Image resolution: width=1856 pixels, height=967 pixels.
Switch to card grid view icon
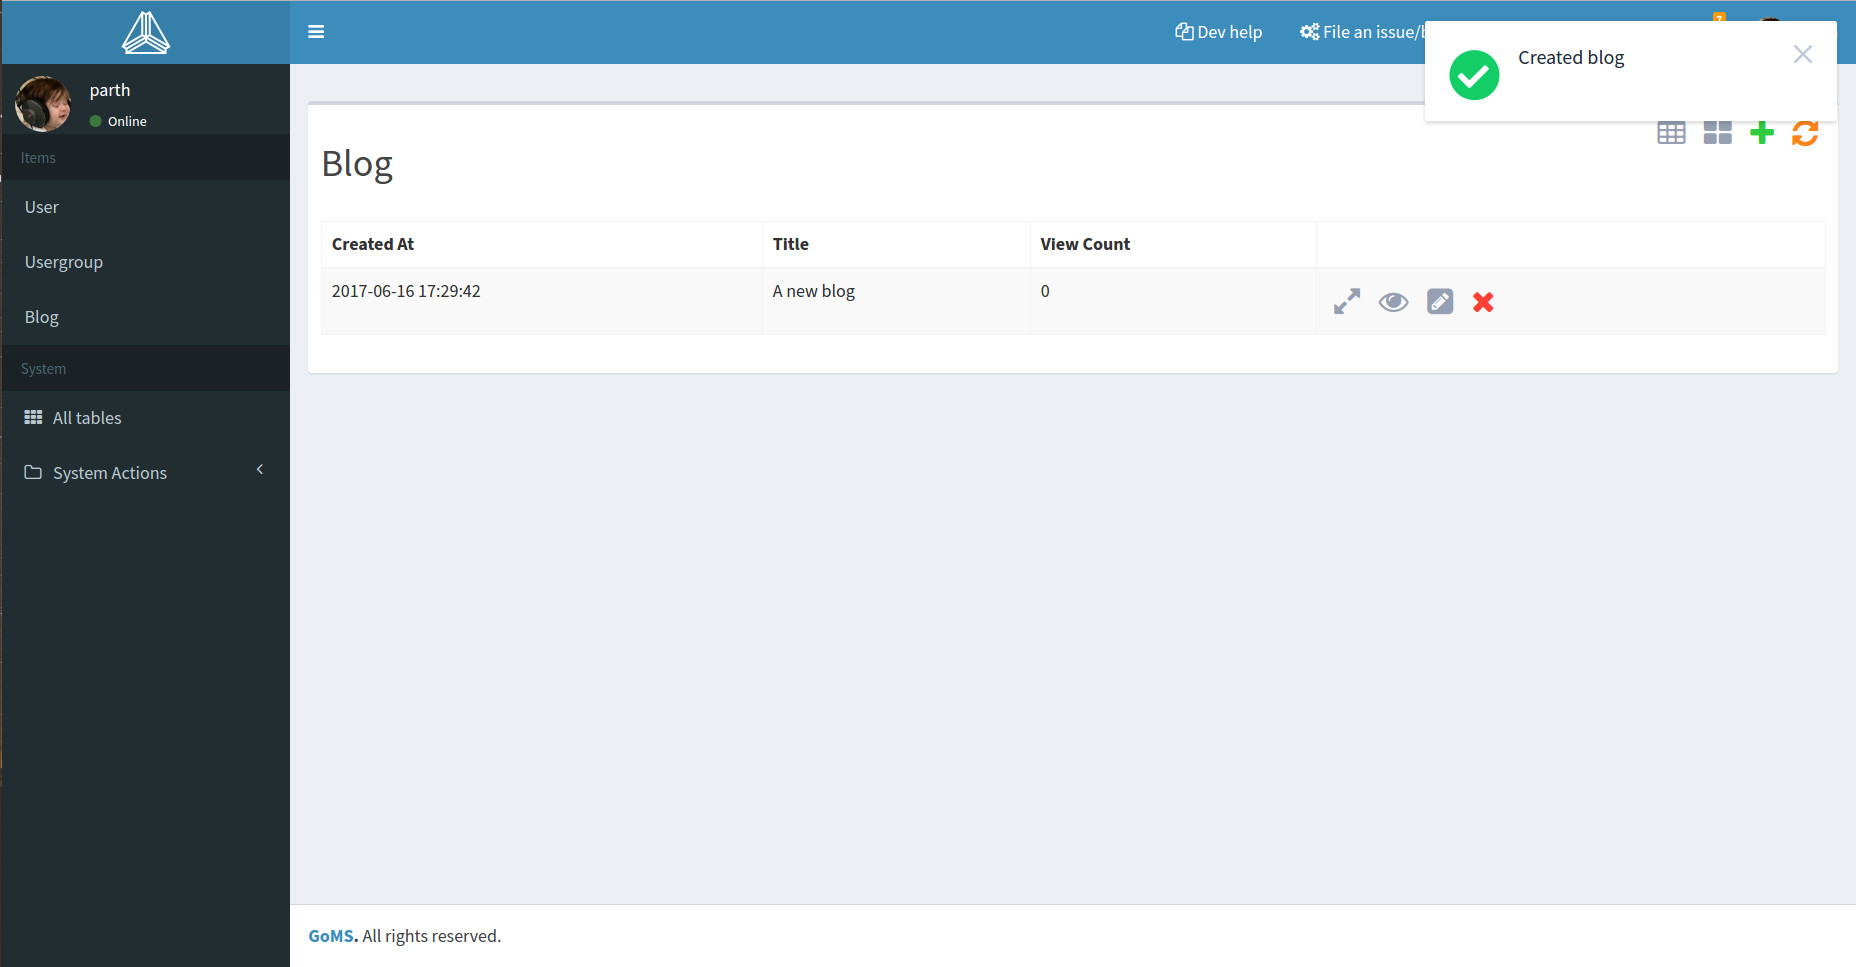tap(1717, 133)
